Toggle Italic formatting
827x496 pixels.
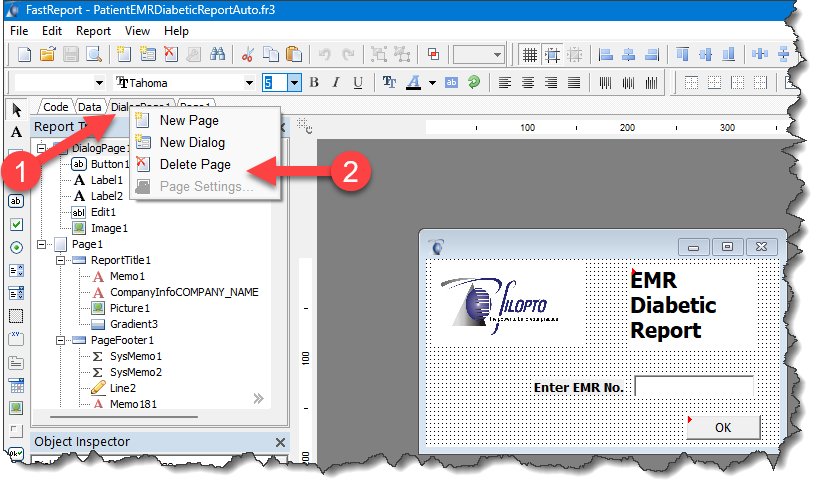point(336,82)
